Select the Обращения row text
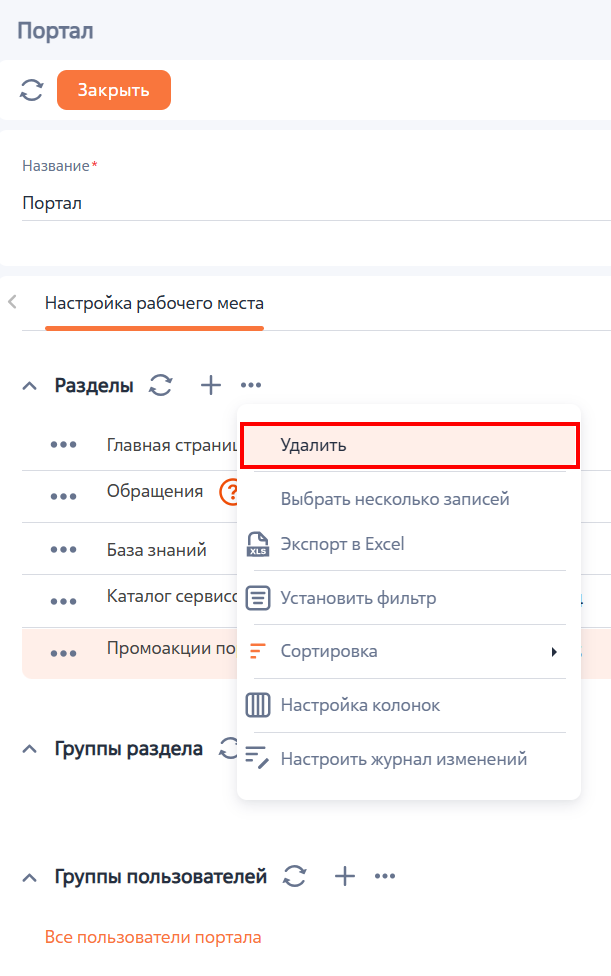 155,492
